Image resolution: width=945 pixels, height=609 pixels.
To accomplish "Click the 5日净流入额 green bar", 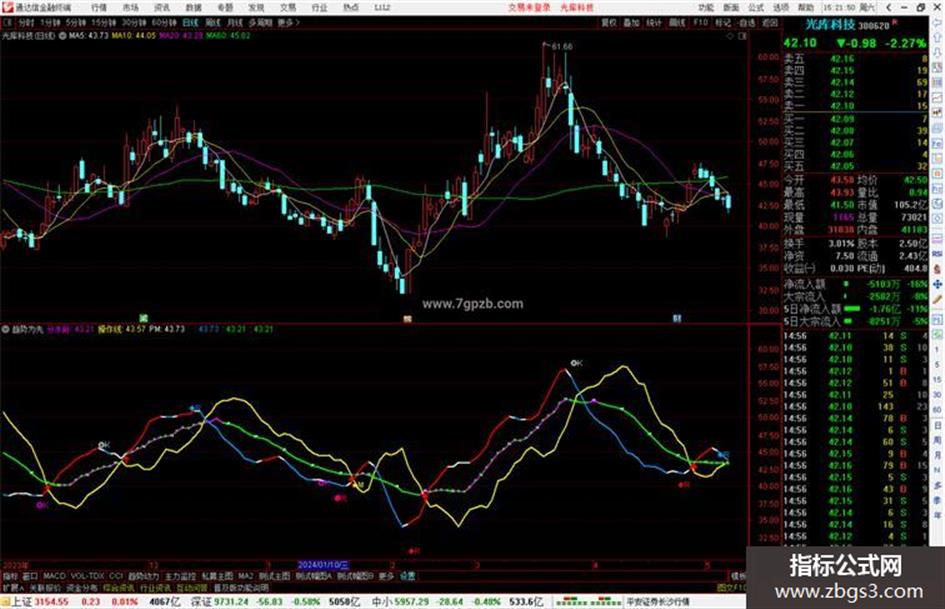I will 852,309.
